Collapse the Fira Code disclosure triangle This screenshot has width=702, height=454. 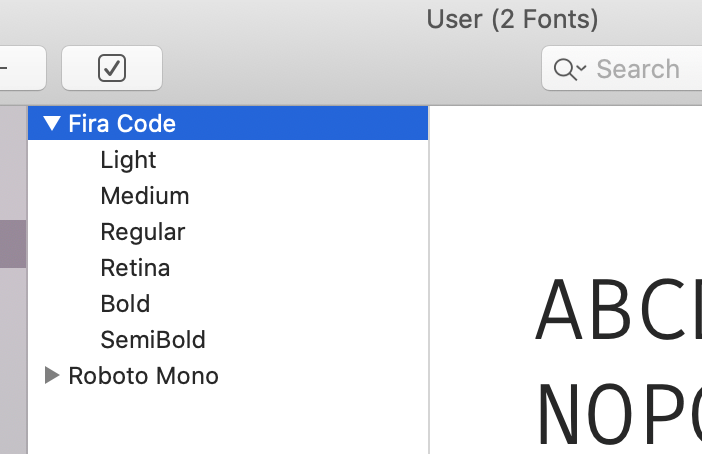pyautogui.click(x=52, y=123)
